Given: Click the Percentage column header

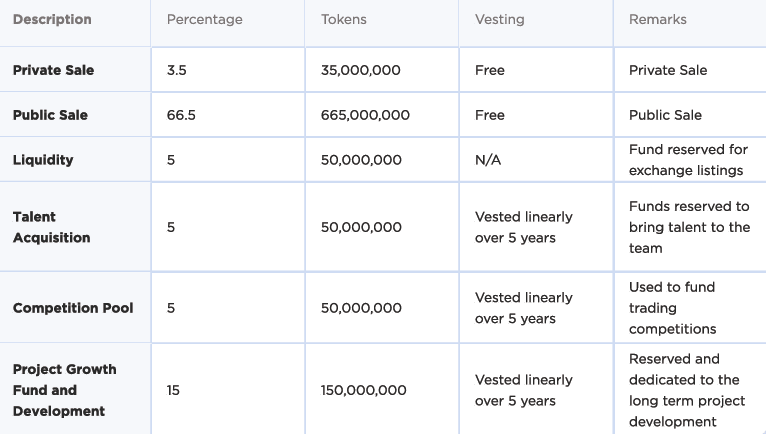Looking at the screenshot, I should (x=204, y=20).
